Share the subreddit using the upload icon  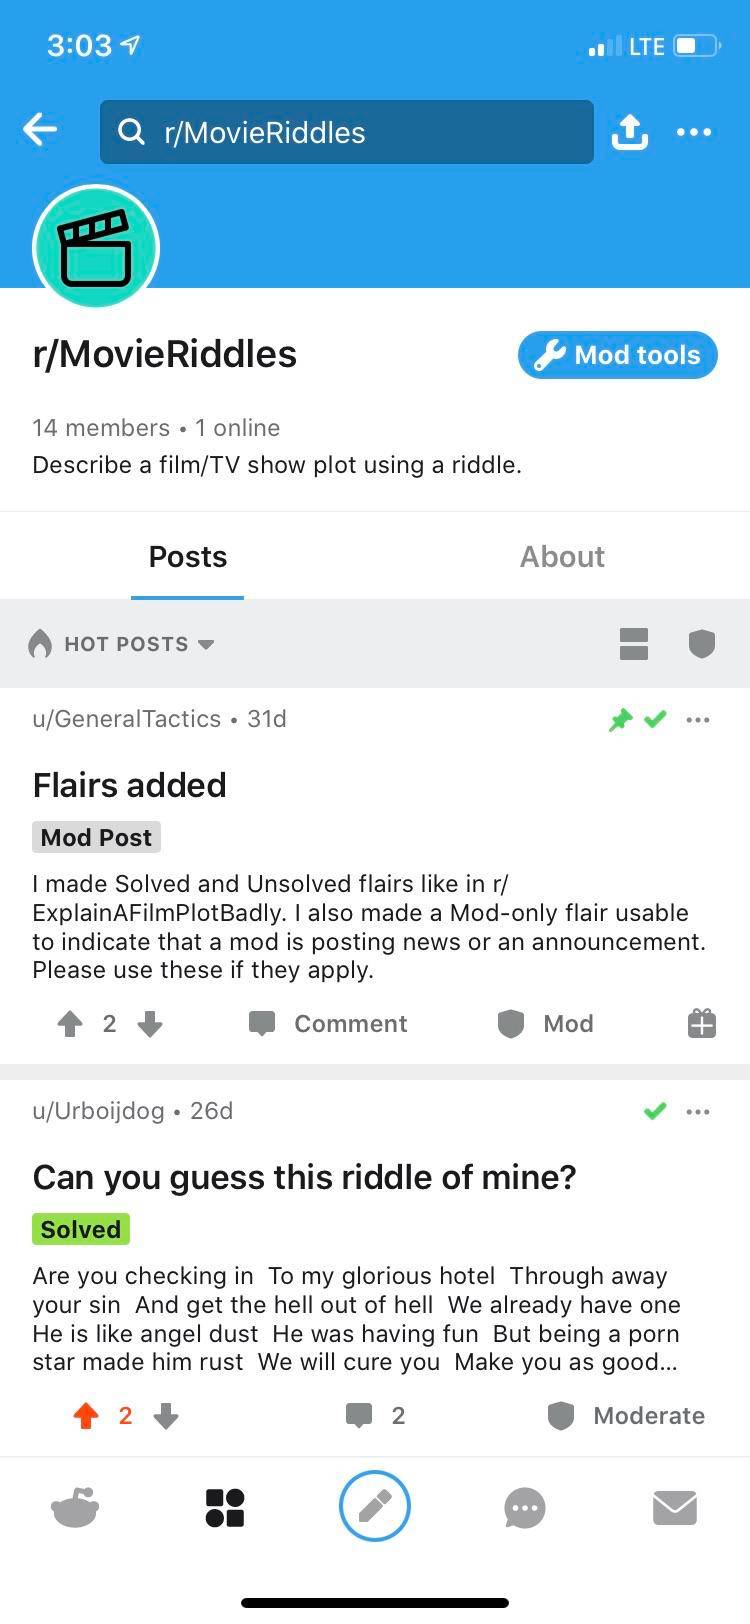click(629, 131)
